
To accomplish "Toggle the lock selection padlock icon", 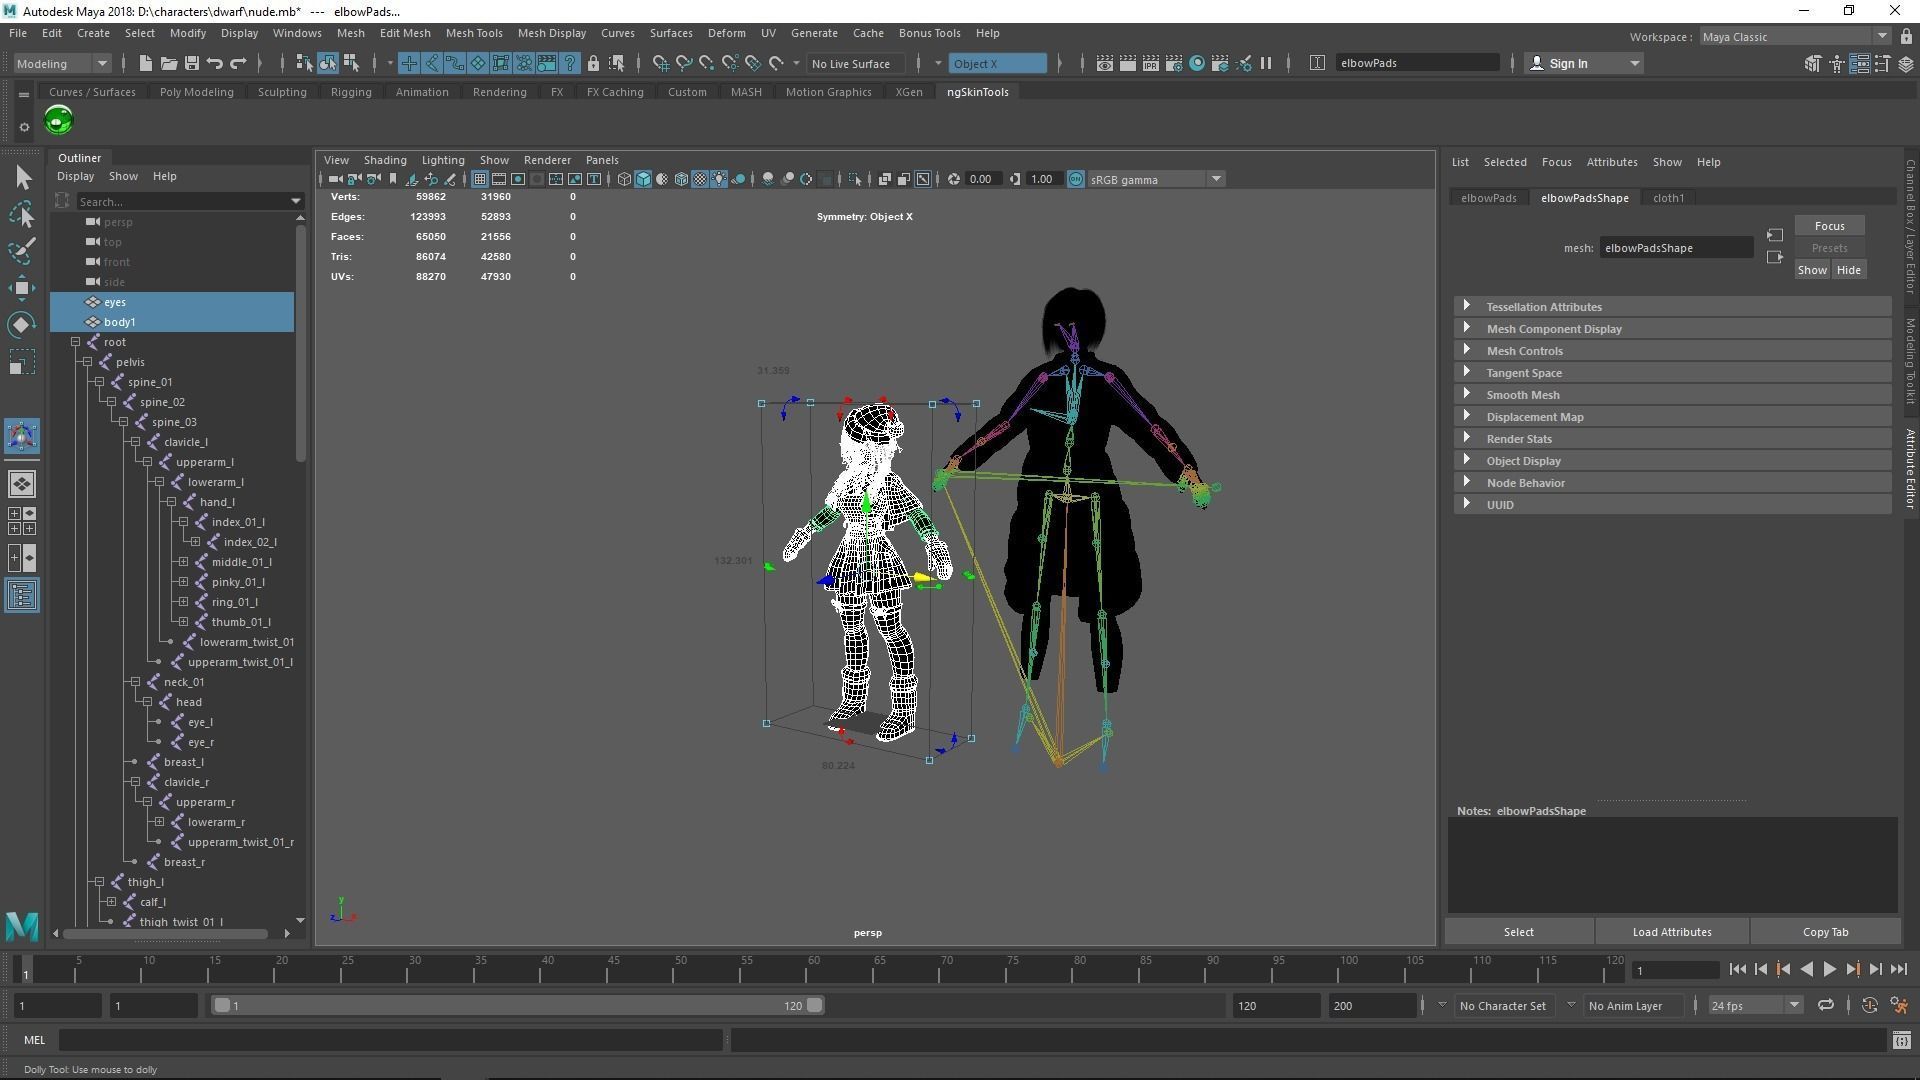I will 593,63.
